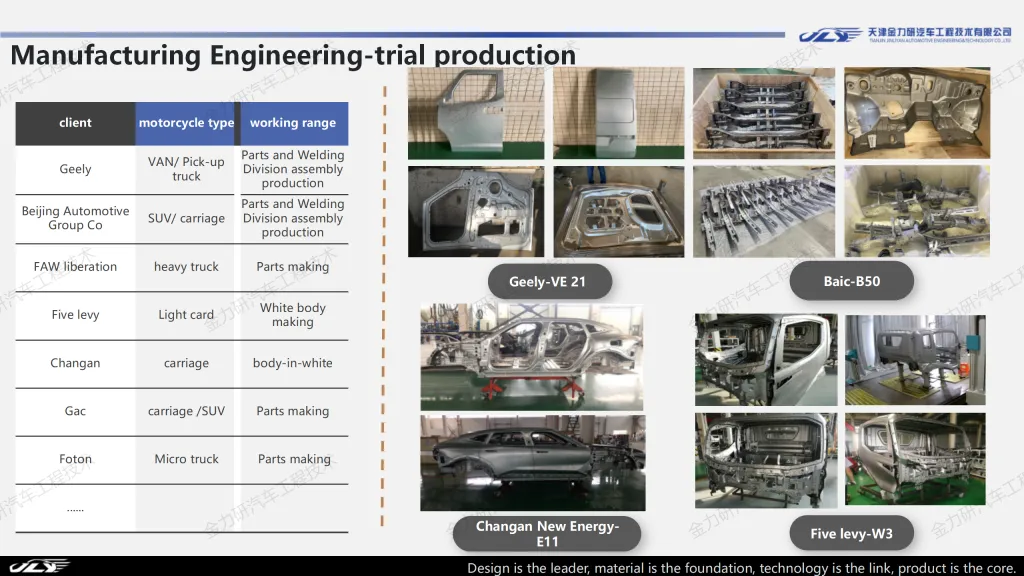Select the 'client' table header cell

(x=75, y=123)
